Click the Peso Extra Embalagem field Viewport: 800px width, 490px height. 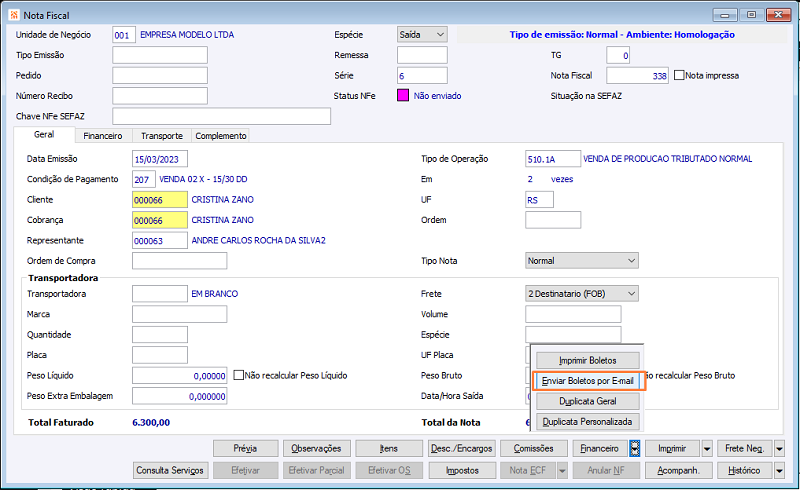[180, 396]
